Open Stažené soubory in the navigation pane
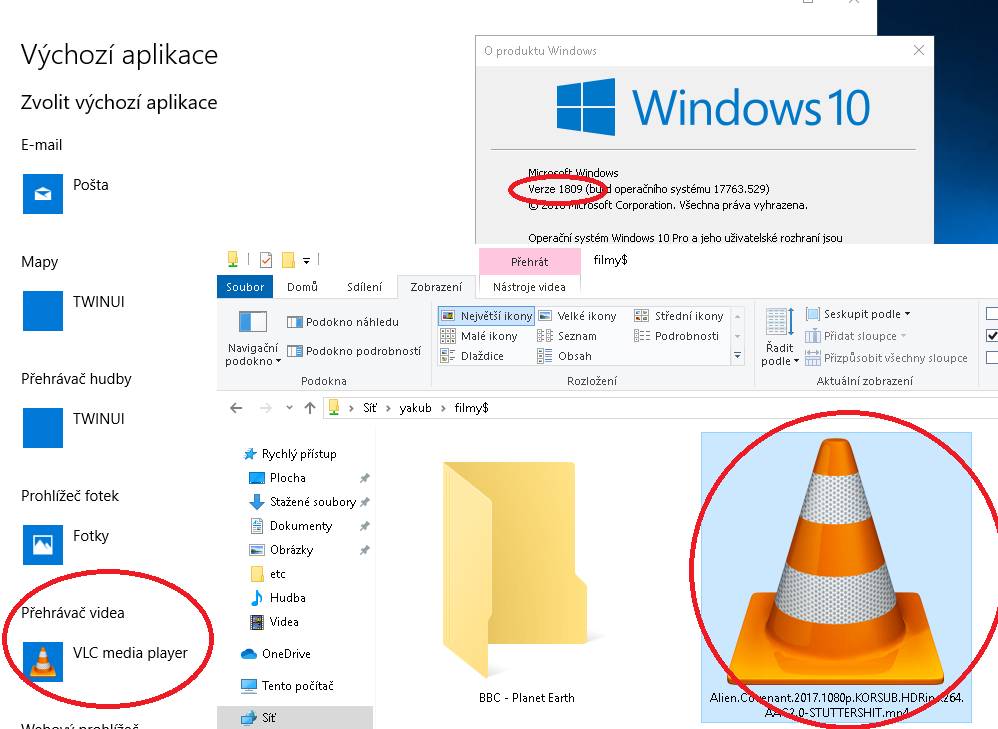This screenshot has width=998, height=729. click(x=302, y=502)
